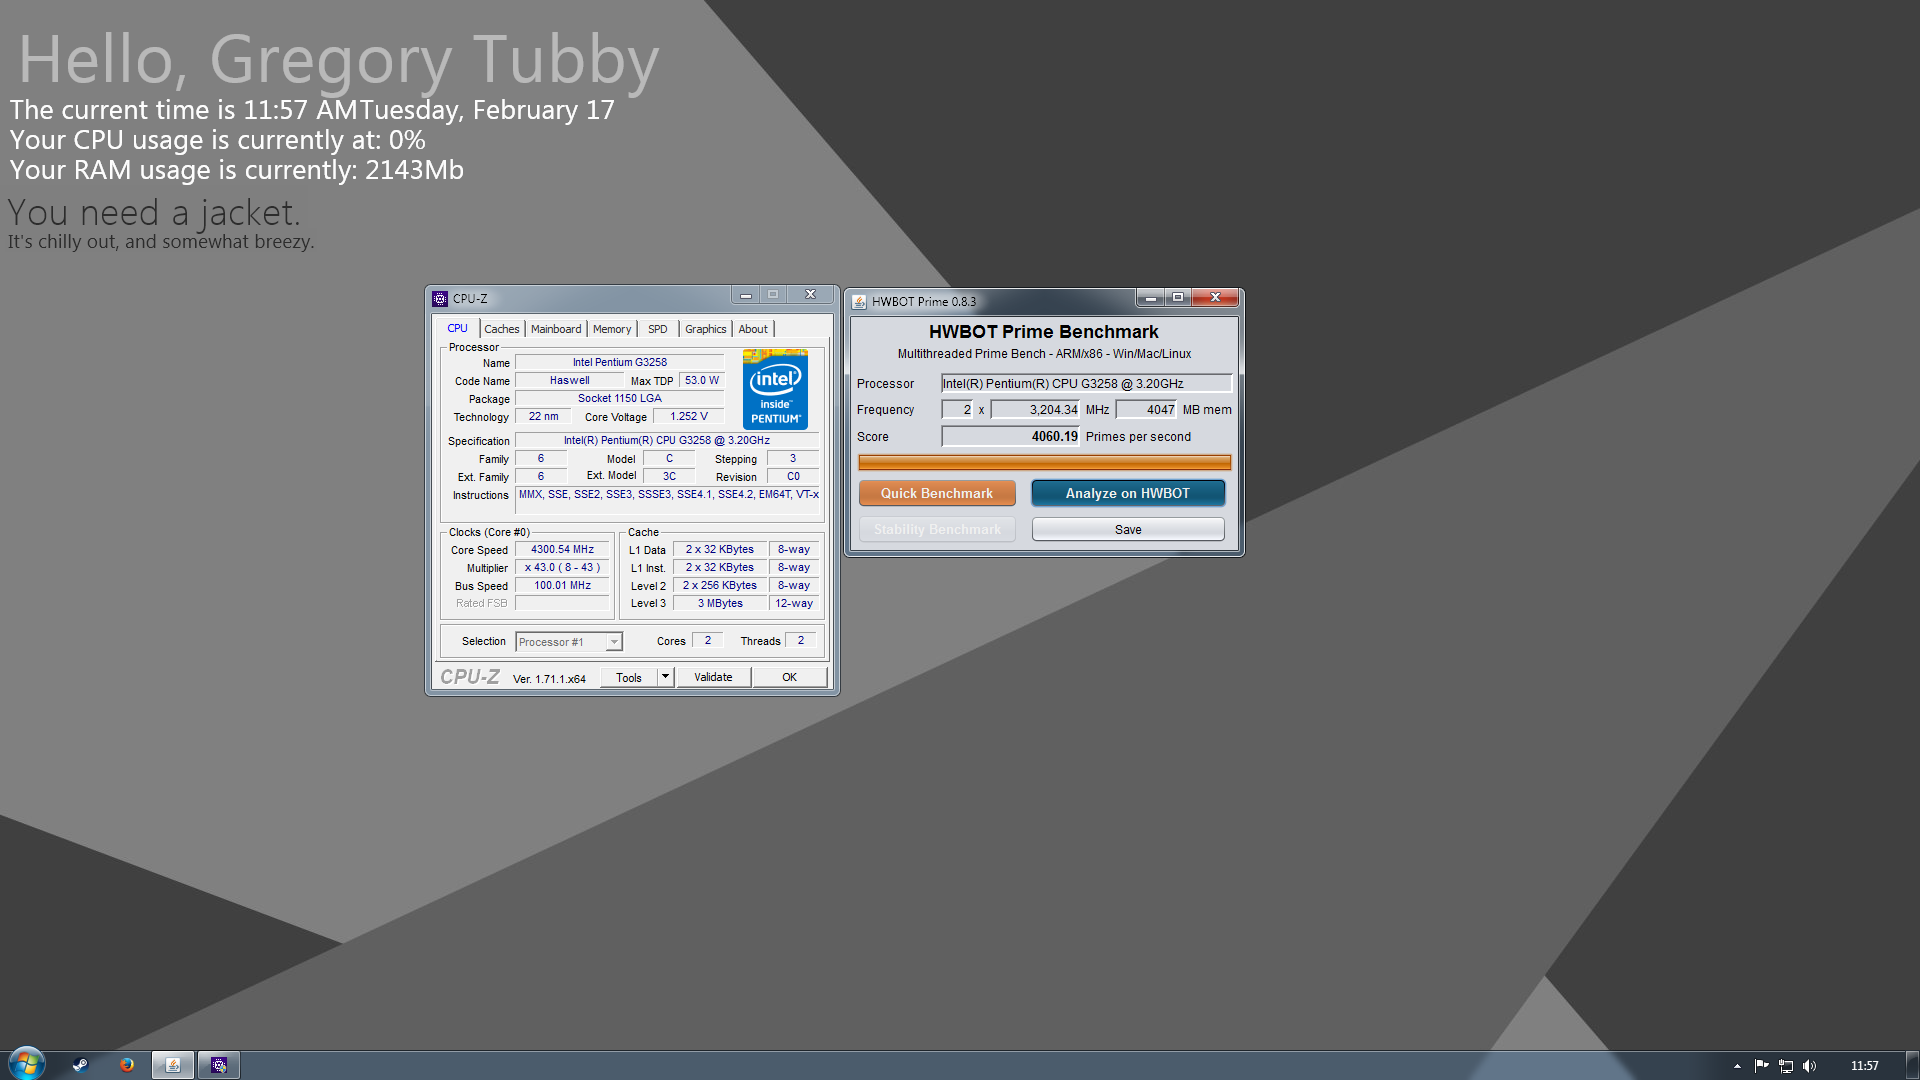Click the Package Socket 1150 LGA value
1920x1080 pixels.
620,399
